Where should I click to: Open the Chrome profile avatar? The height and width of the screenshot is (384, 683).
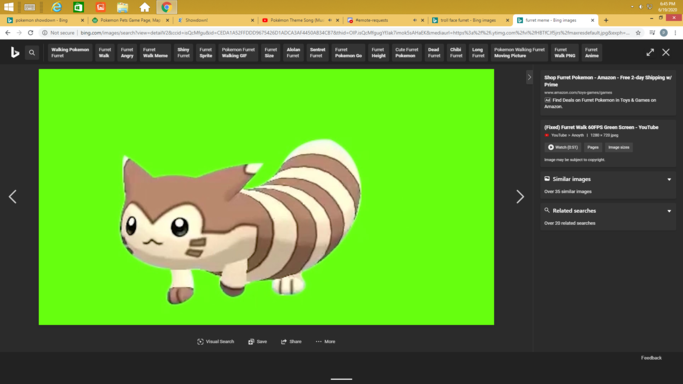point(664,33)
